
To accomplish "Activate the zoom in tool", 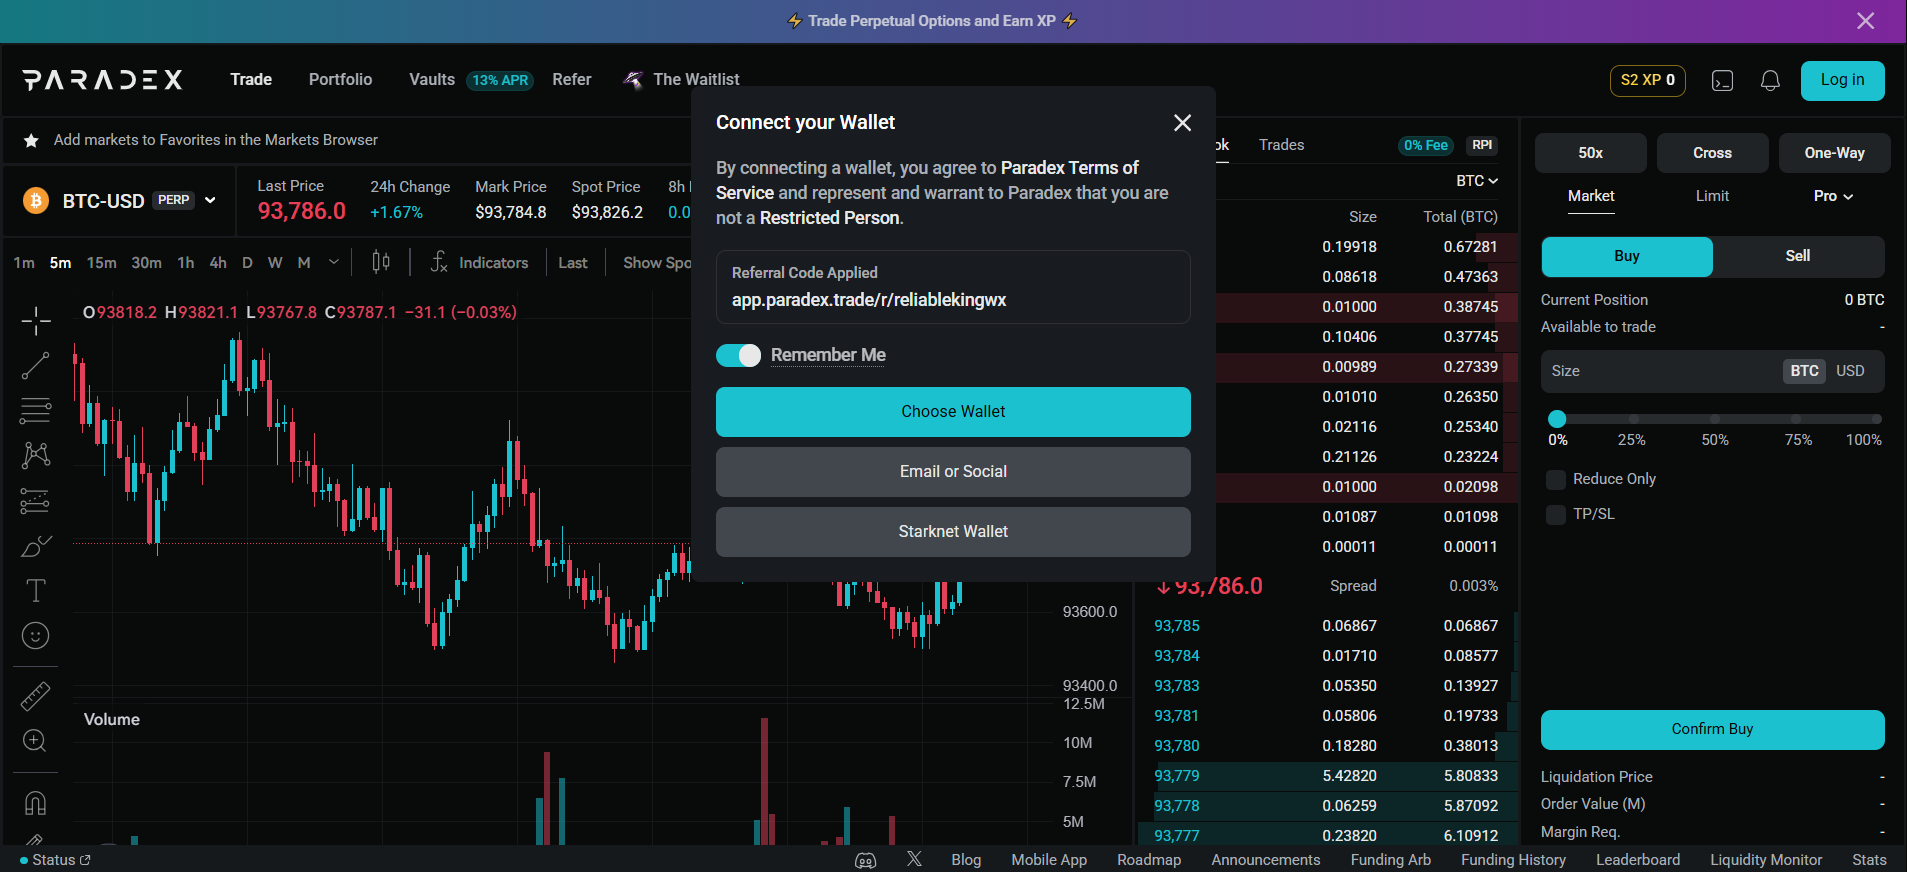I will (36, 740).
